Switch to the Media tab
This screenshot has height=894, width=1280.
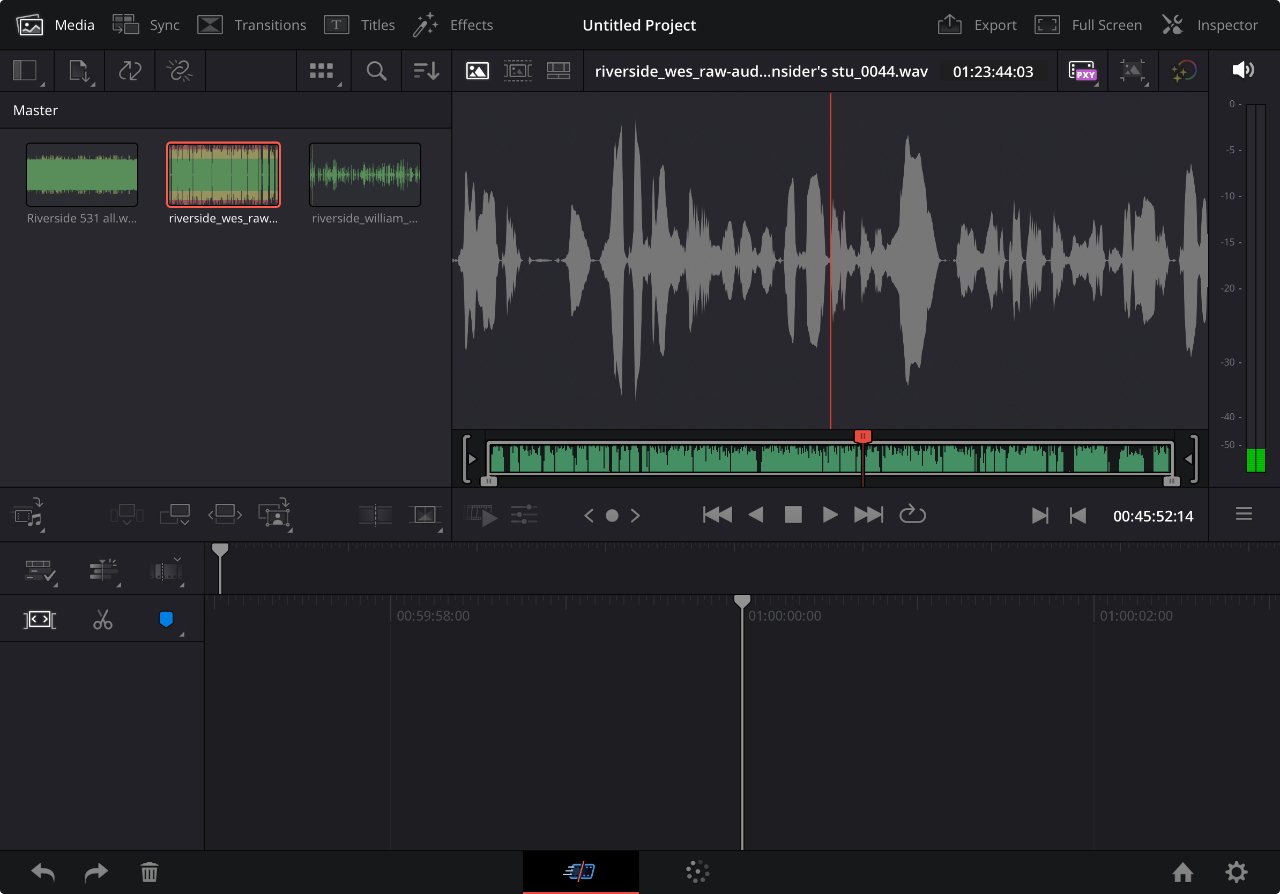pyautogui.click(x=56, y=24)
